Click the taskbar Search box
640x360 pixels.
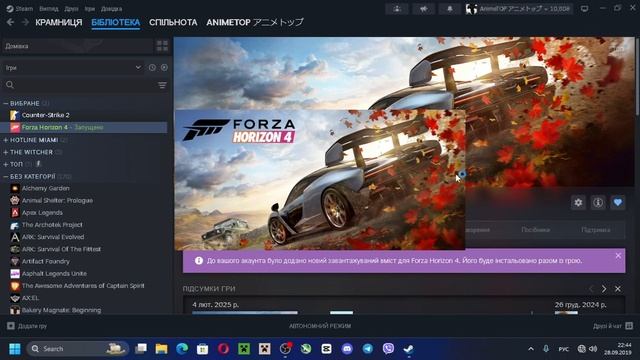(78, 349)
